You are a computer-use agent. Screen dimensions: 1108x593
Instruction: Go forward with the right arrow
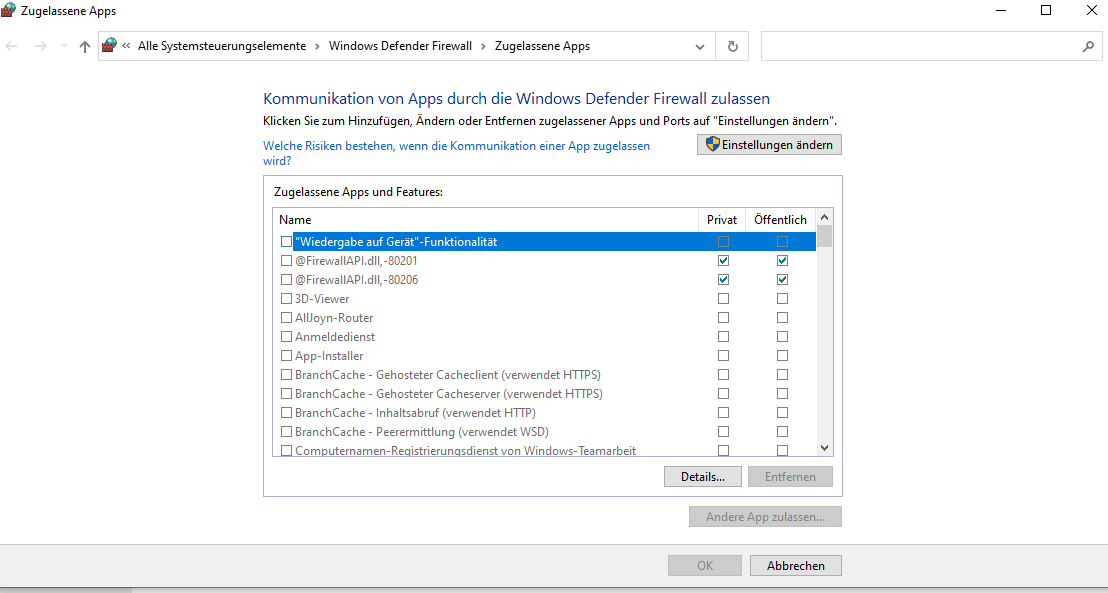pyautogui.click(x=40, y=47)
